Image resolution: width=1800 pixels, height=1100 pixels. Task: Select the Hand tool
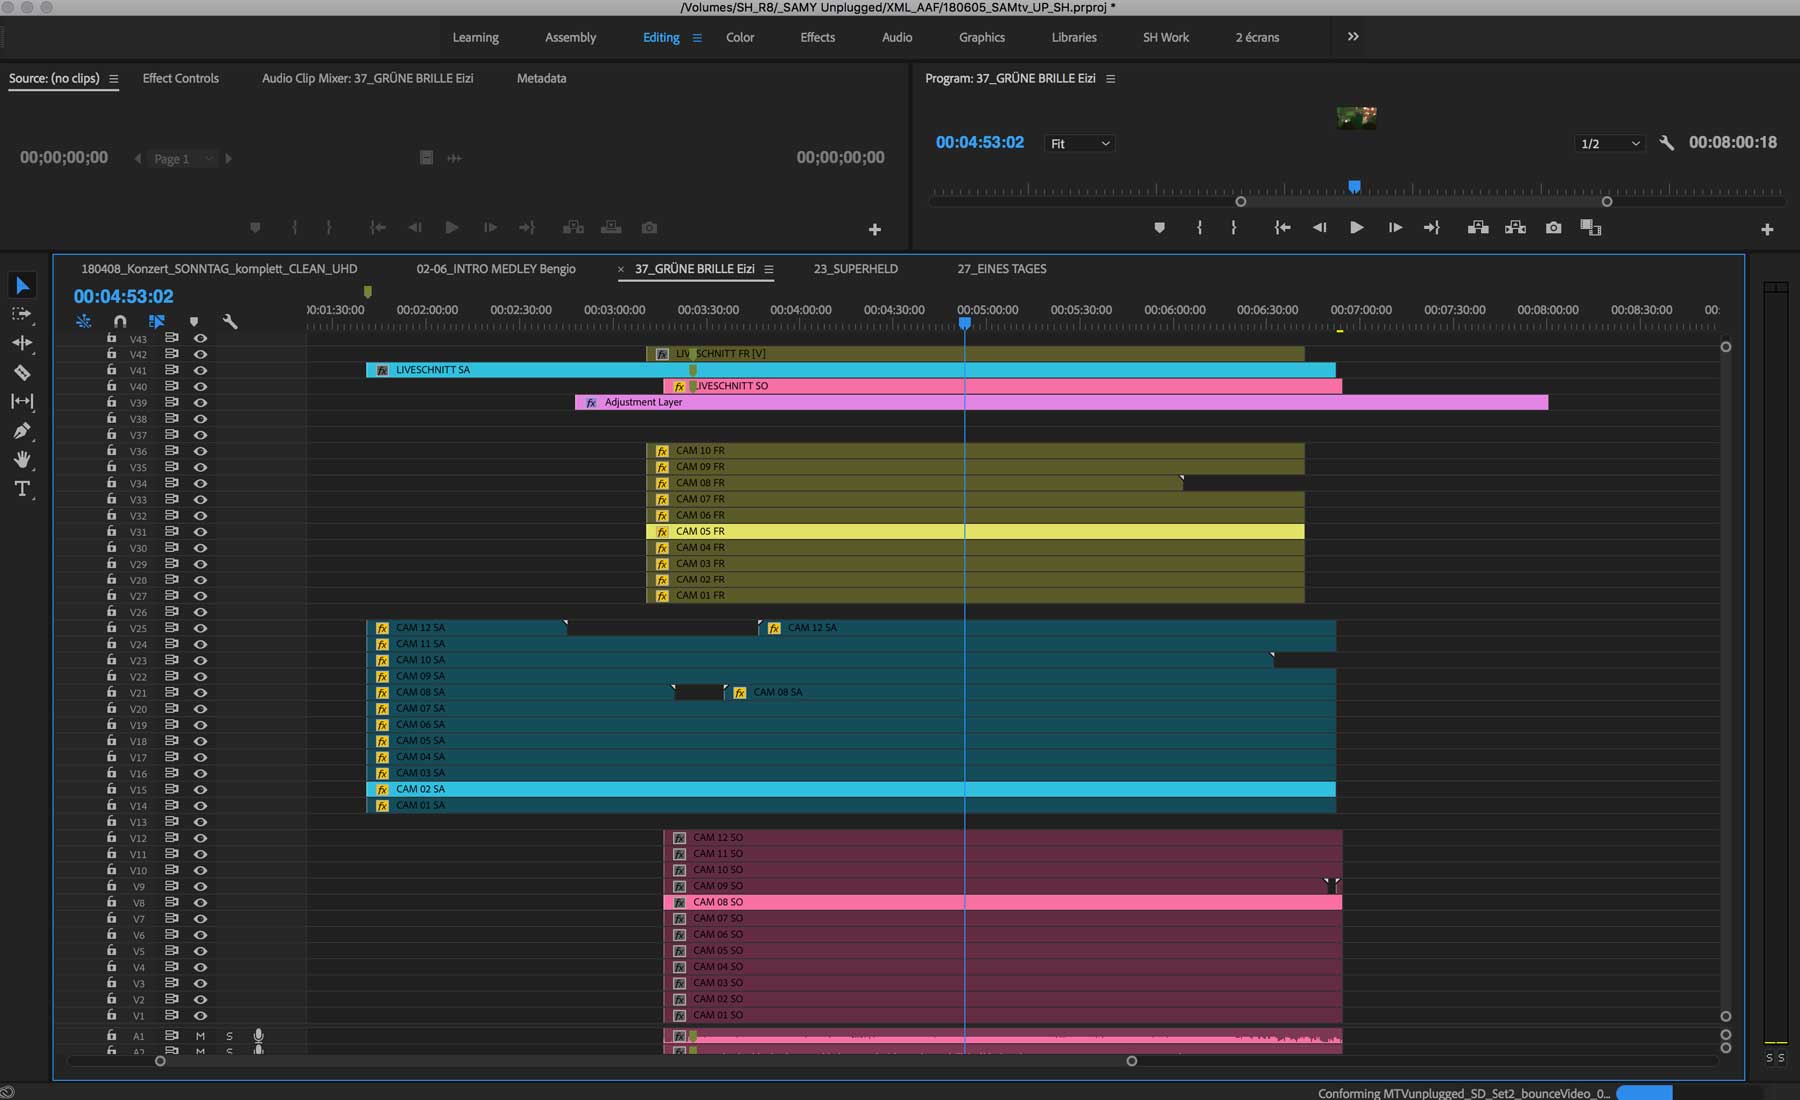(22, 460)
